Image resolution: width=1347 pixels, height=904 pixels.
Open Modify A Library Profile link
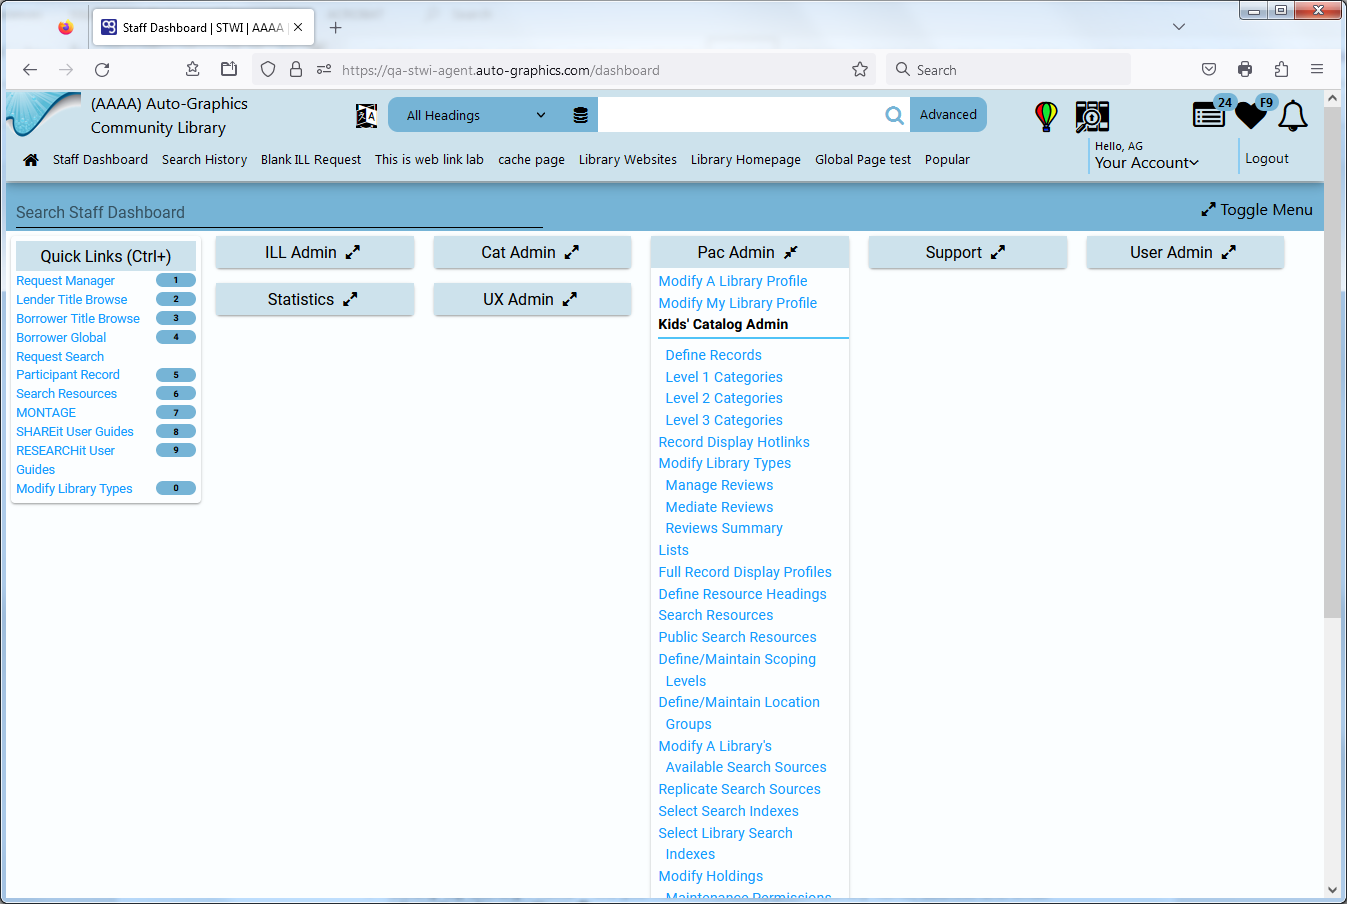(x=733, y=282)
